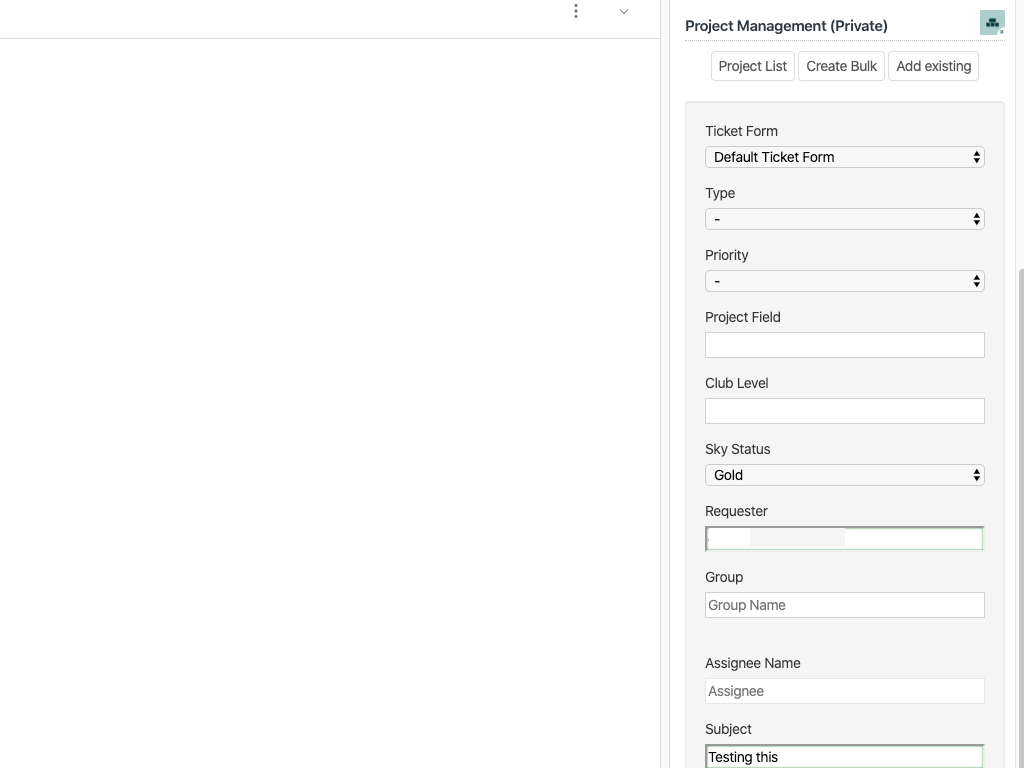Click the Subject field containing Testing this
Image resolution: width=1024 pixels, height=768 pixels.
844,757
